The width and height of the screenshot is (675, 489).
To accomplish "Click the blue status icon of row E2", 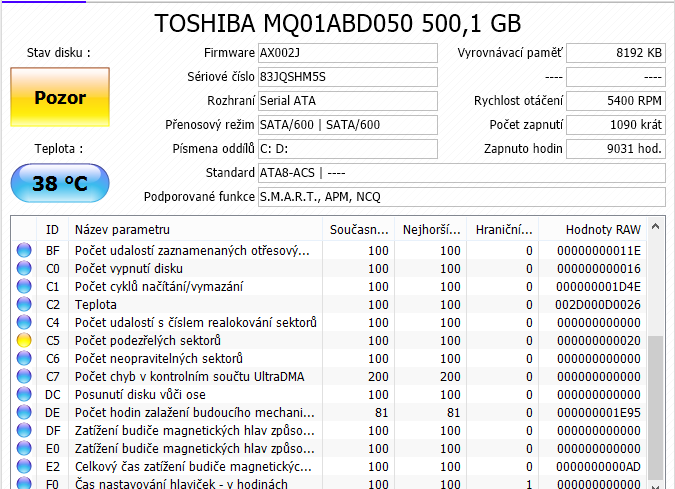I will pyautogui.click(x=24, y=467).
